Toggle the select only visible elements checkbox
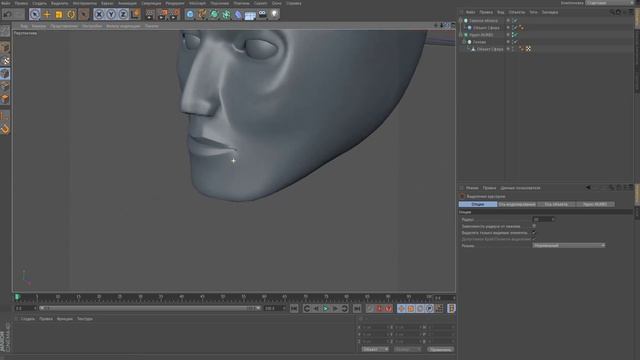 point(534,233)
